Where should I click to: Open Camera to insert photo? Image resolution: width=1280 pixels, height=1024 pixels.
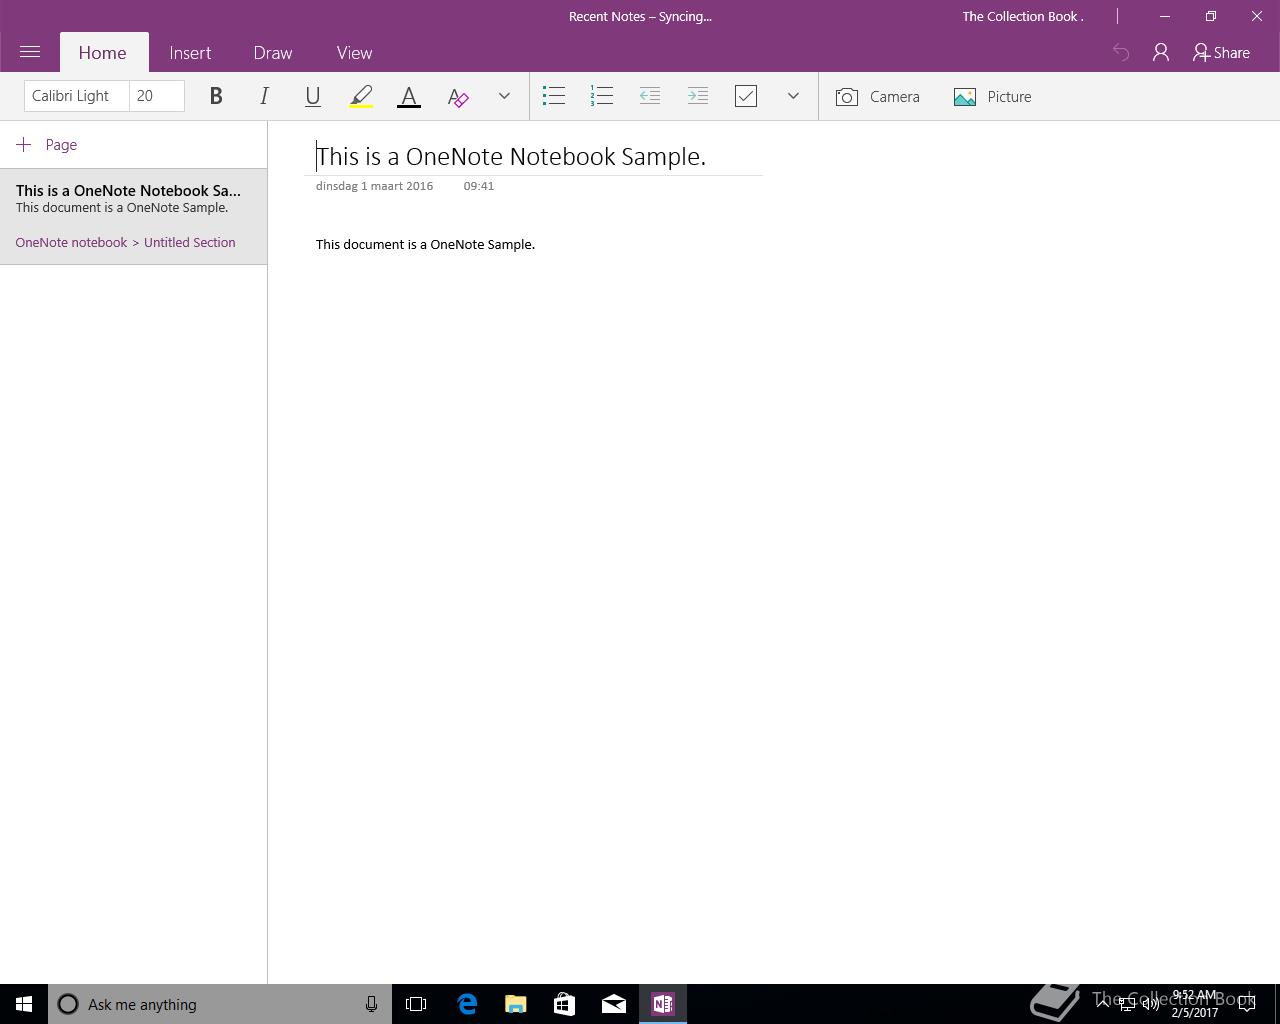[877, 96]
